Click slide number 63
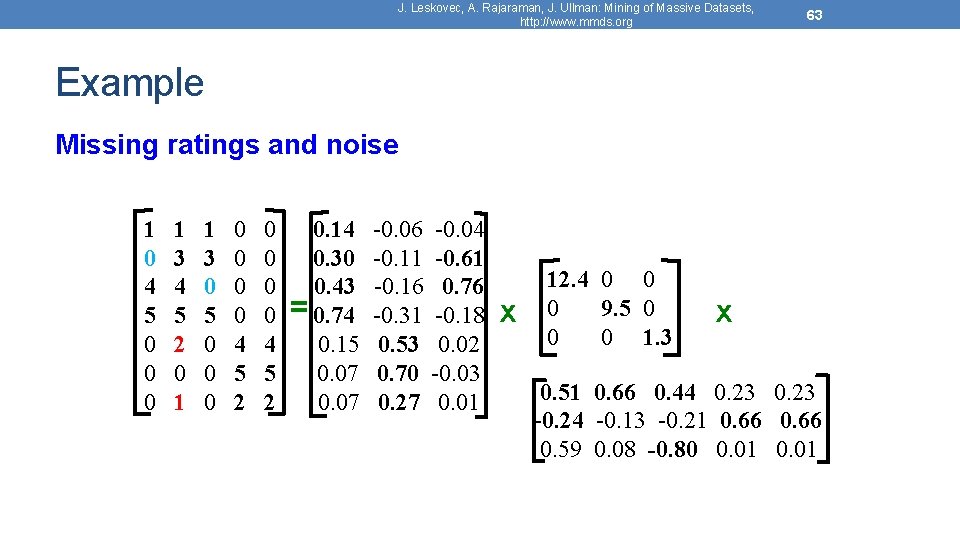 pos(814,15)
